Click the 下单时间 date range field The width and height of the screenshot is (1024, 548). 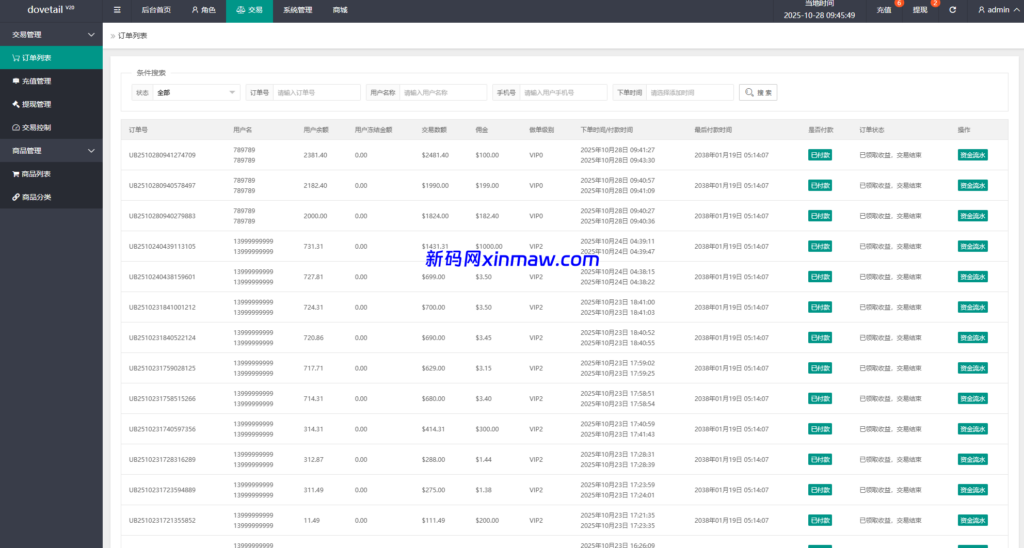point(689,92)
